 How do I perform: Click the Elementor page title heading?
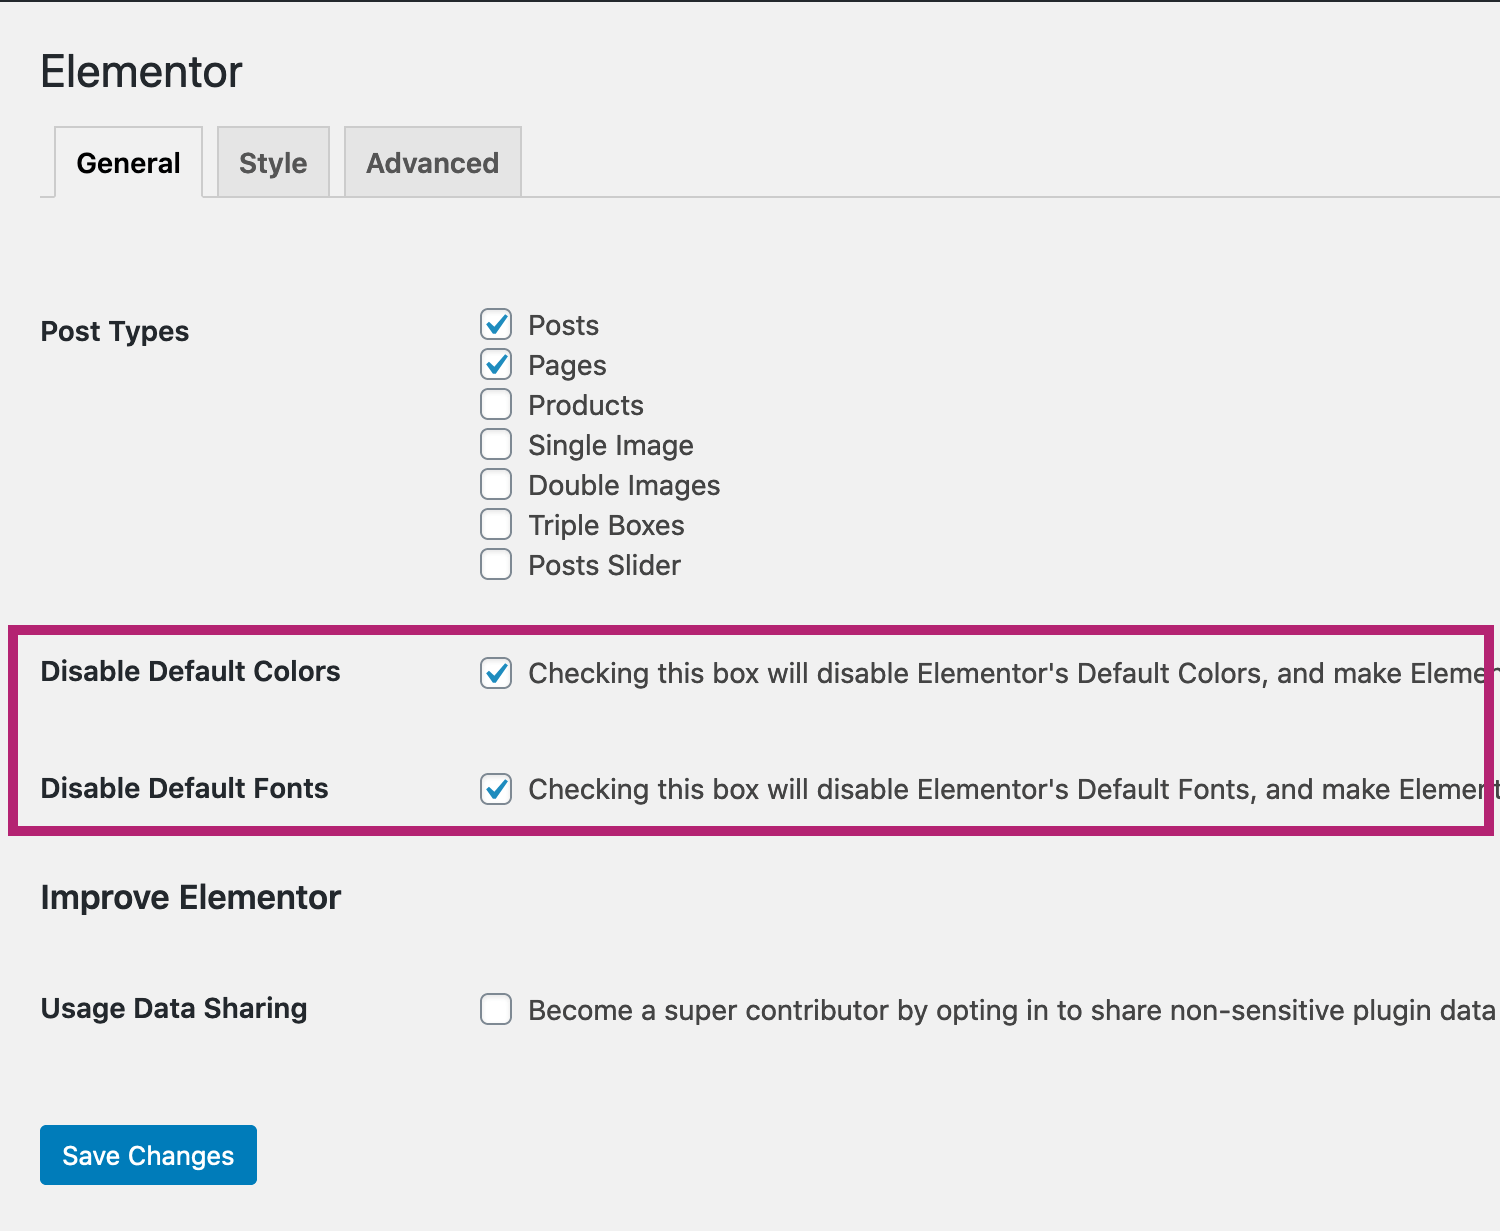(x=141, y=72)
